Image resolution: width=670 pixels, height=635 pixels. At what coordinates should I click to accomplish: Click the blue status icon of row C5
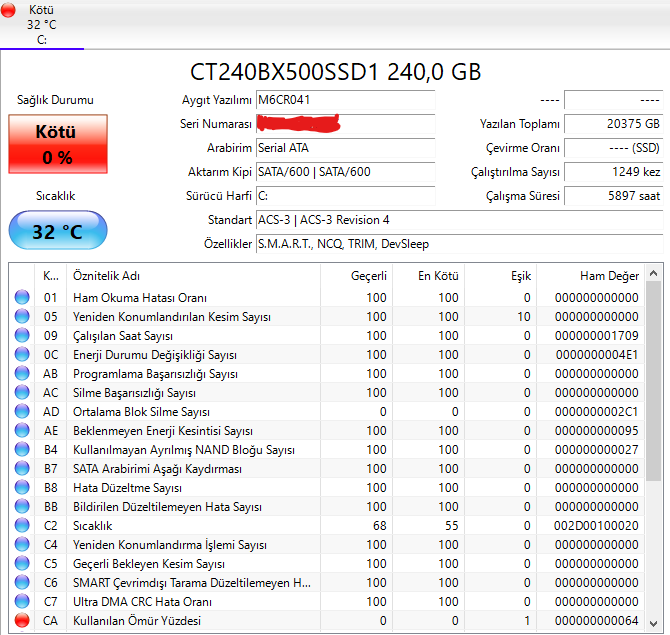click(22, 563)
